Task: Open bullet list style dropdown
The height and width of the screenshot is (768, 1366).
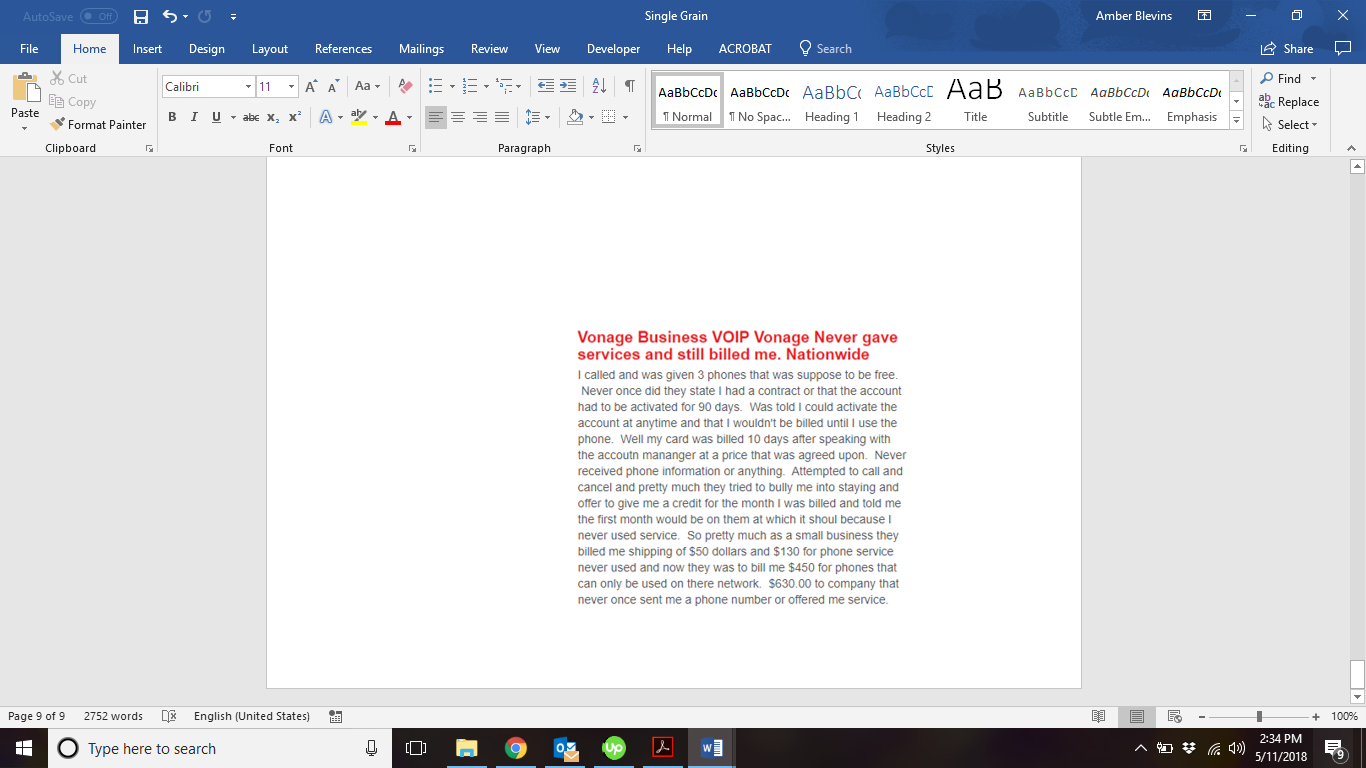Action: 452,87
